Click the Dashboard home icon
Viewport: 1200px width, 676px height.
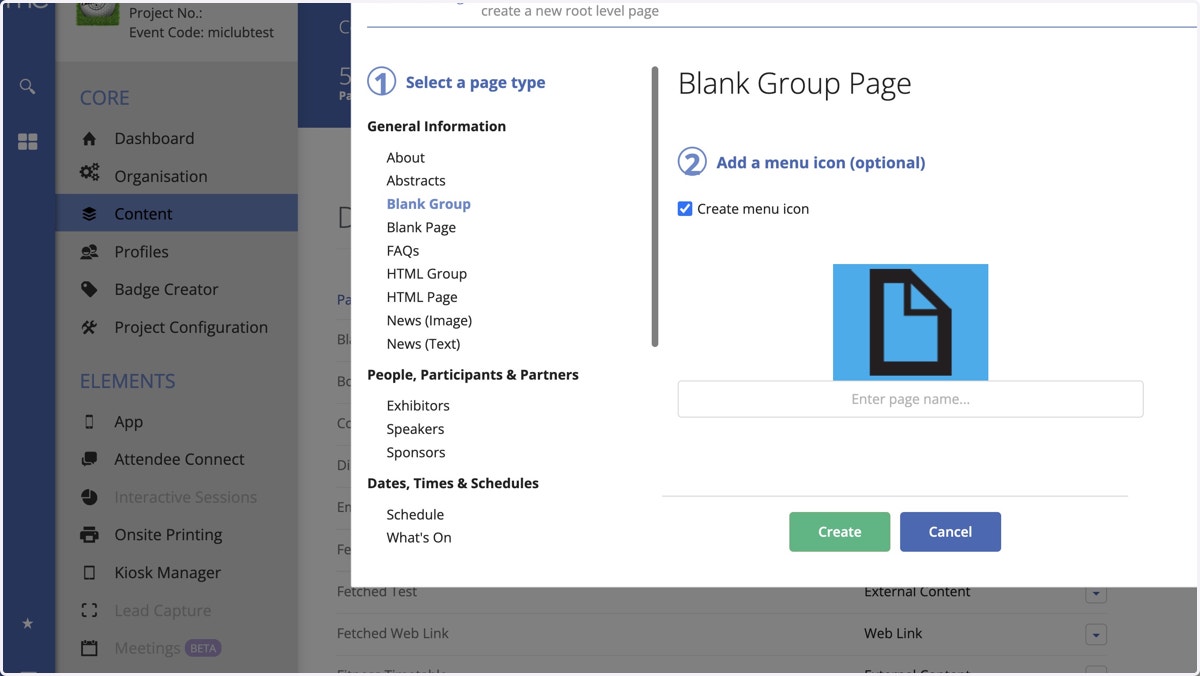(89, 138)
